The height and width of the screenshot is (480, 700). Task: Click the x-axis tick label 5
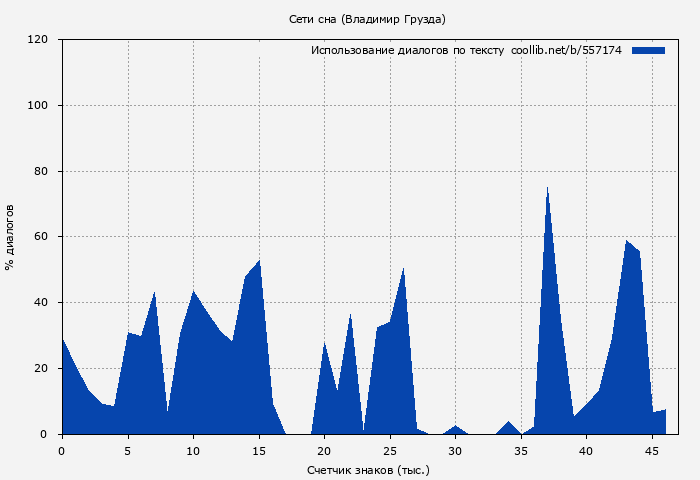(x=128, y=450)
